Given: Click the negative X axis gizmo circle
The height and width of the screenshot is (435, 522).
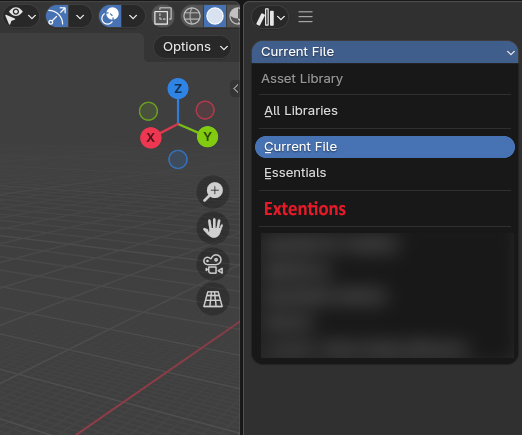Looking at the screenshot, I should pos(205,110).
